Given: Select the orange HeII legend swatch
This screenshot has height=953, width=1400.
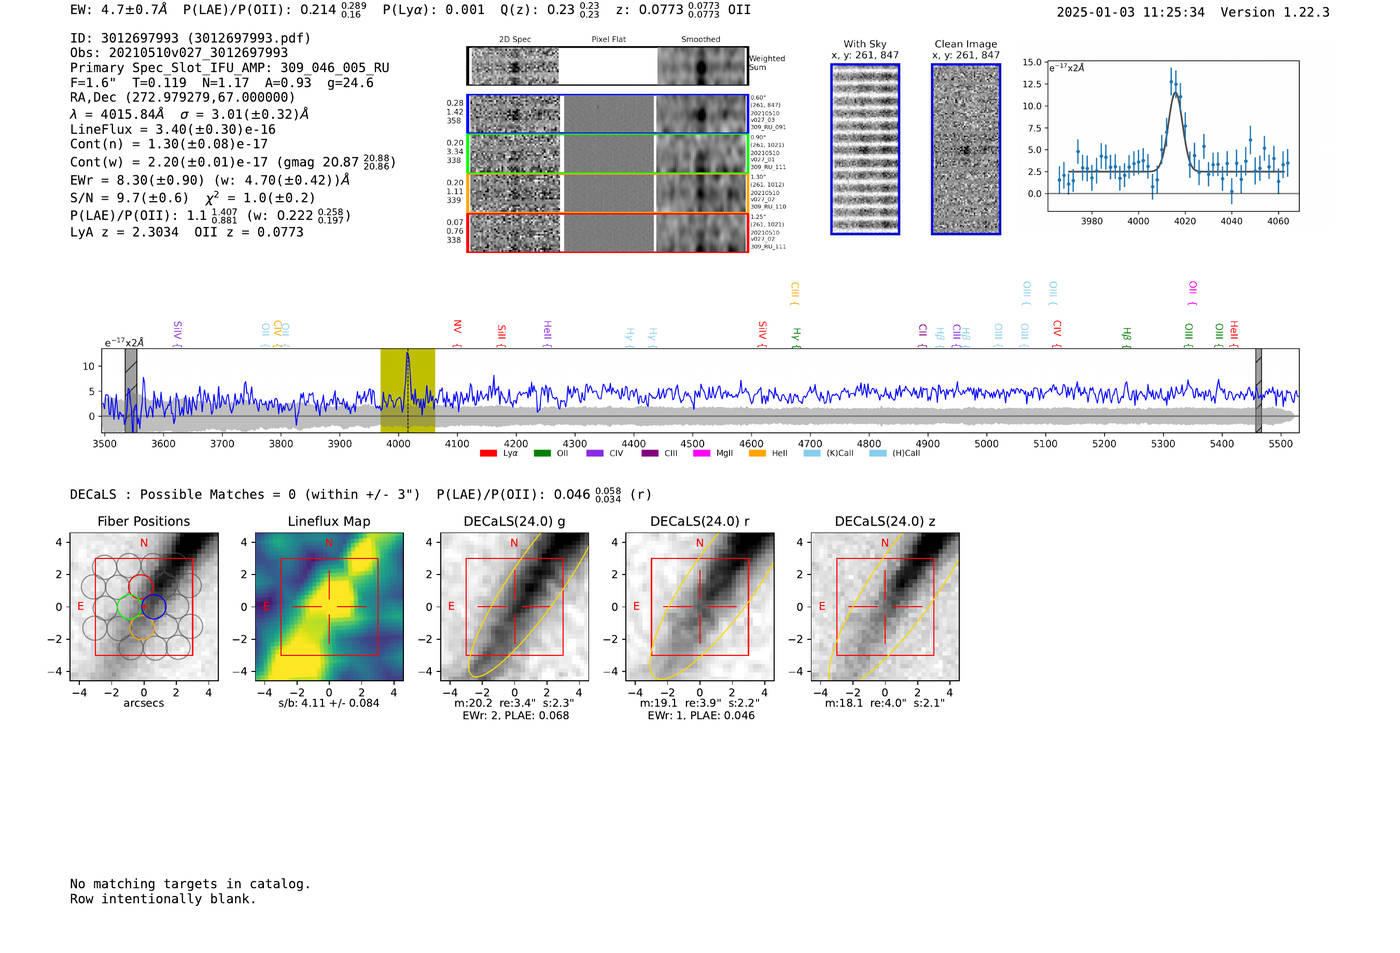Looking at the screenshot, I should pos(757,454).
